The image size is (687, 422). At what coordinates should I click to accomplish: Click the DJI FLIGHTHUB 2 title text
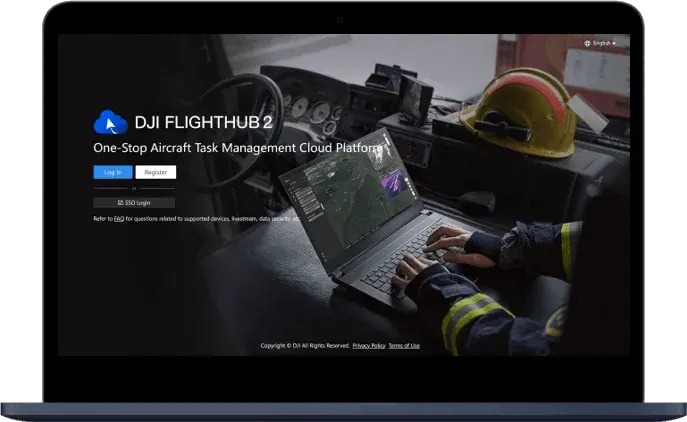(x=203, y=123)
